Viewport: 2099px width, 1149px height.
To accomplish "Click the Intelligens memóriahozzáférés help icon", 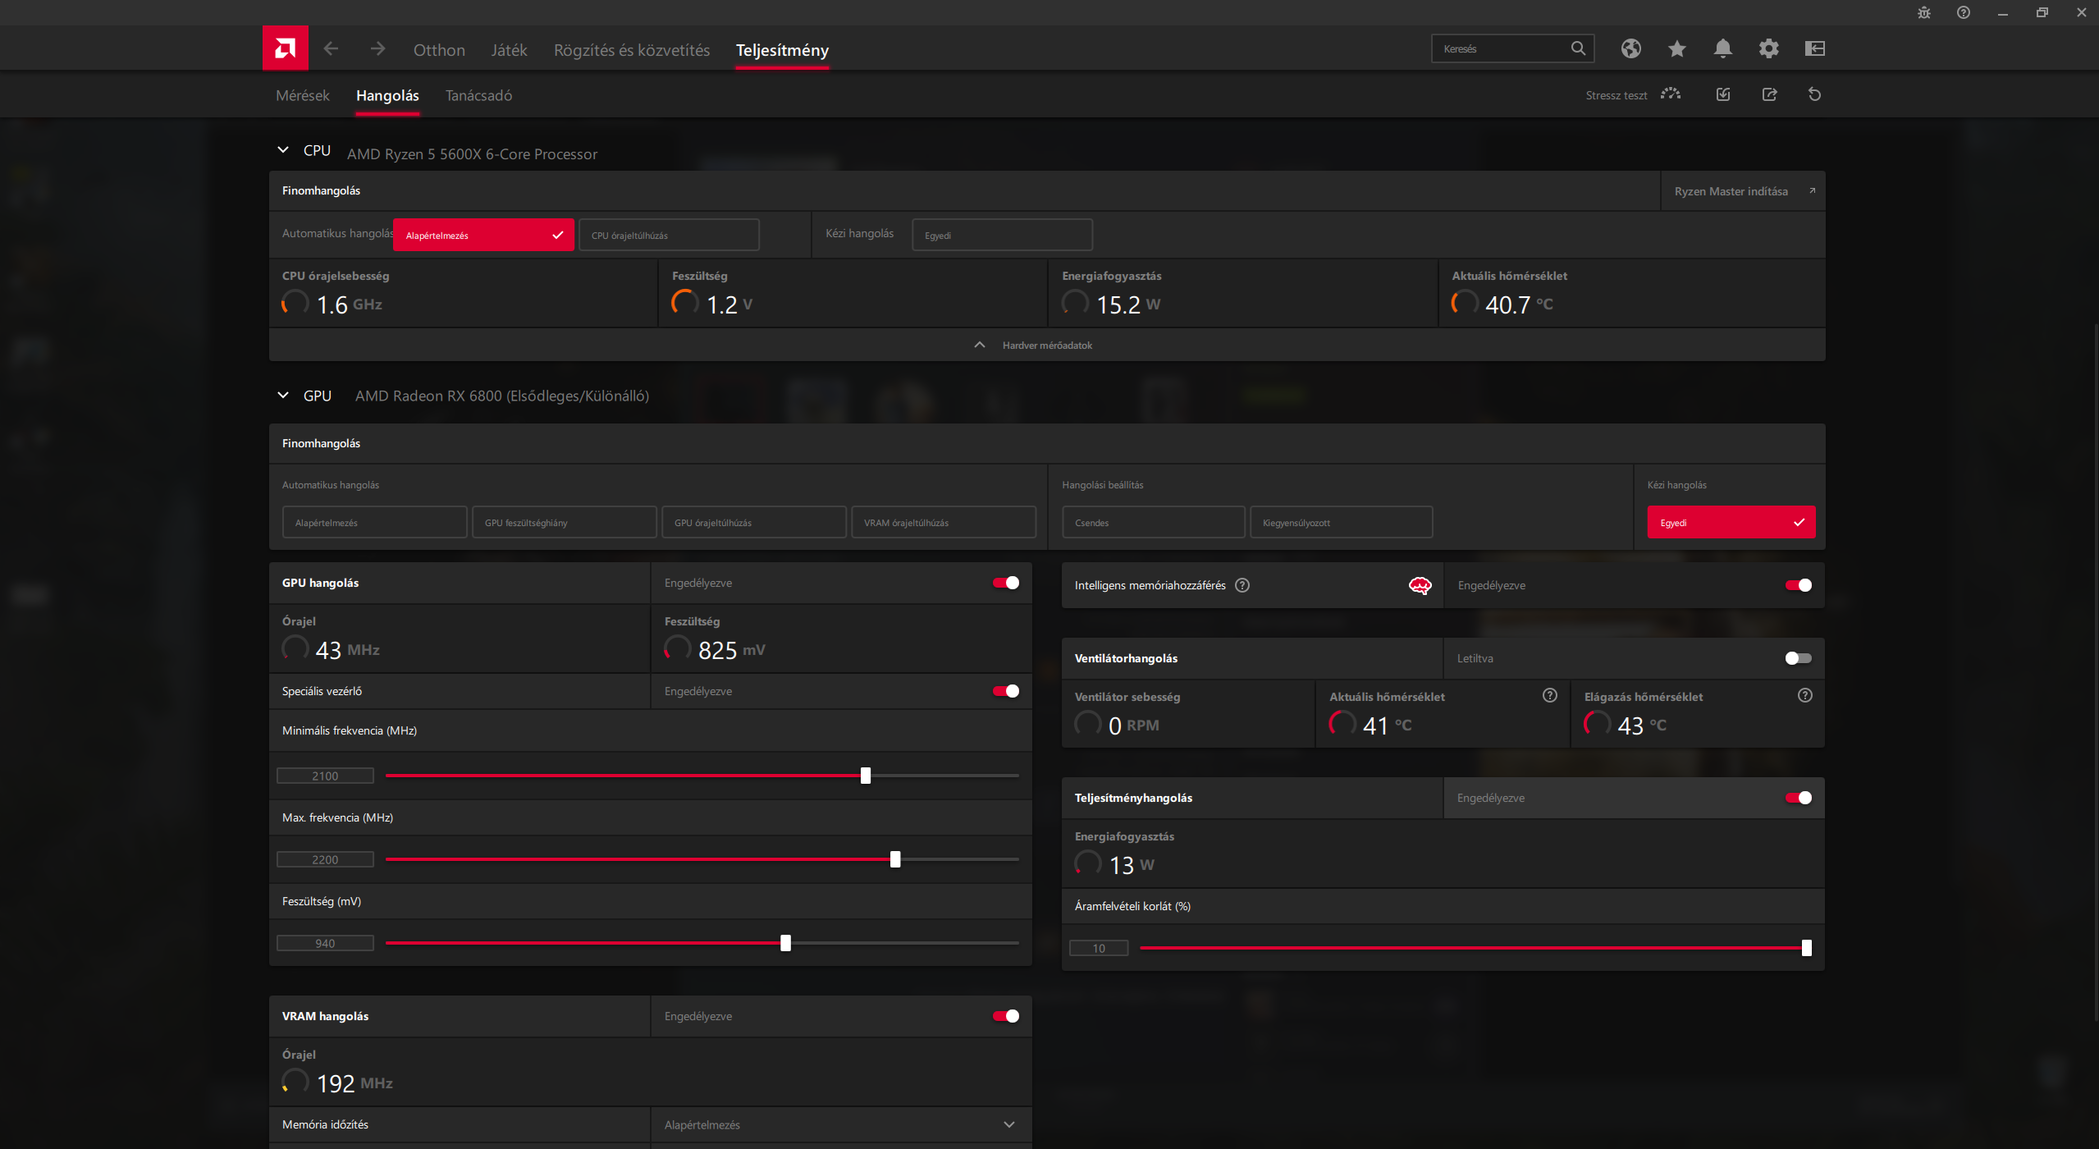I will click(x=1242, y=585).
